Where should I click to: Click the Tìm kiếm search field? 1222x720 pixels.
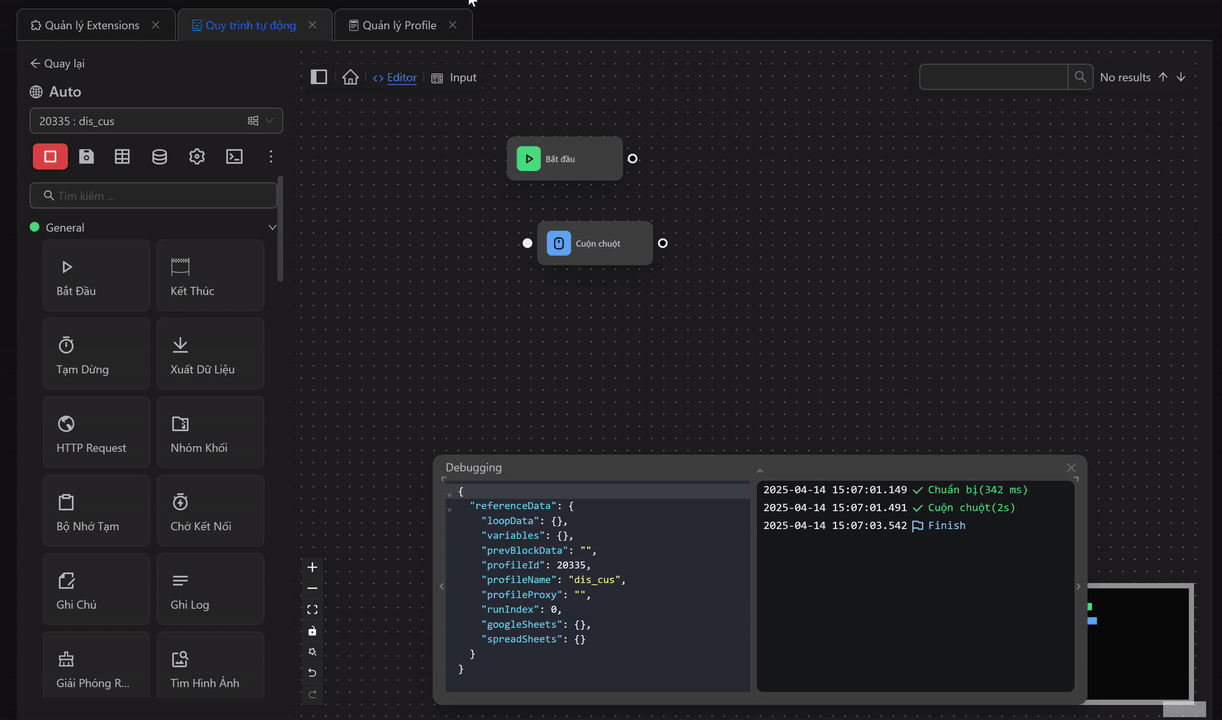click(160, 196)
